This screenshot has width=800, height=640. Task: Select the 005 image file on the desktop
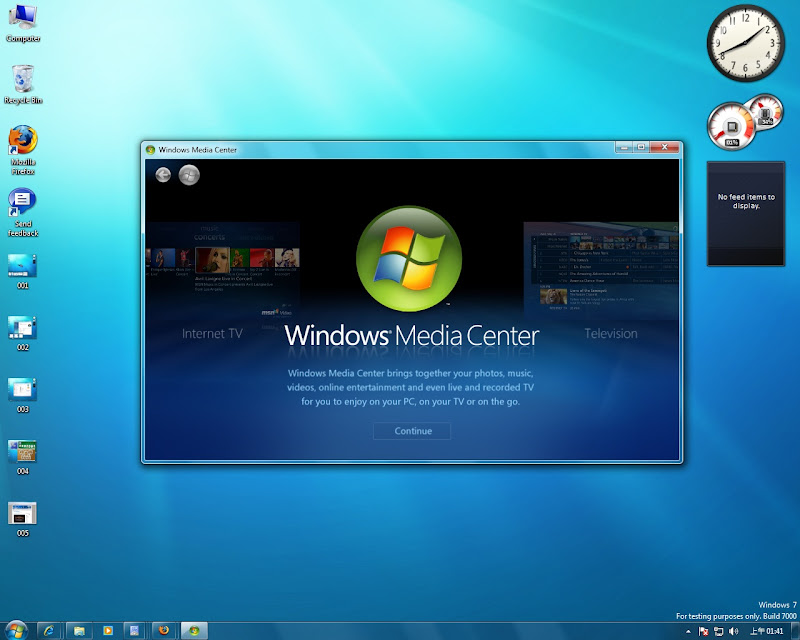[x=22, y=520]
